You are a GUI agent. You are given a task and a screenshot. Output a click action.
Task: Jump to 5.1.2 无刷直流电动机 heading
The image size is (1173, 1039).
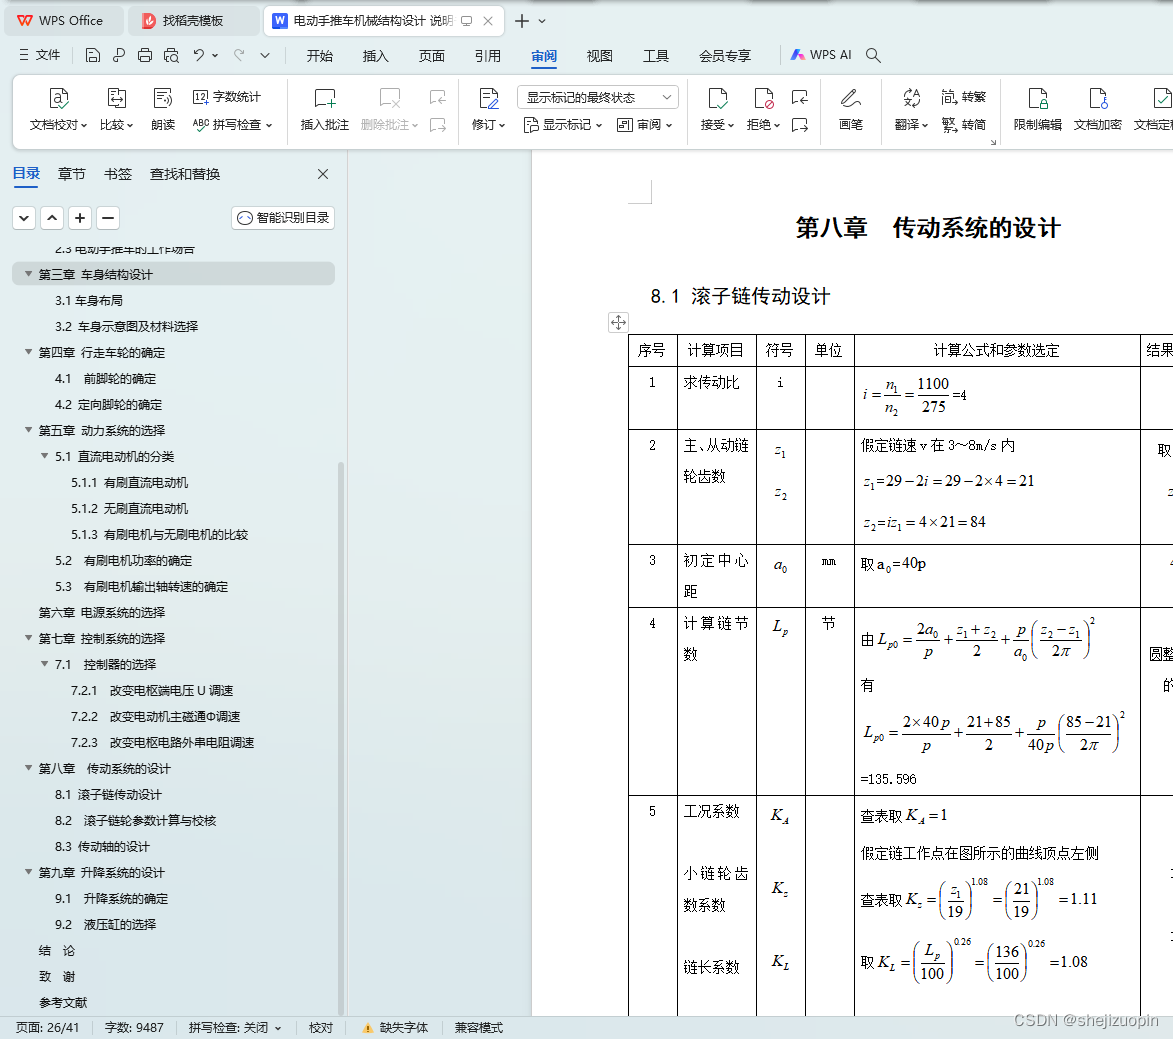(129, 509)
